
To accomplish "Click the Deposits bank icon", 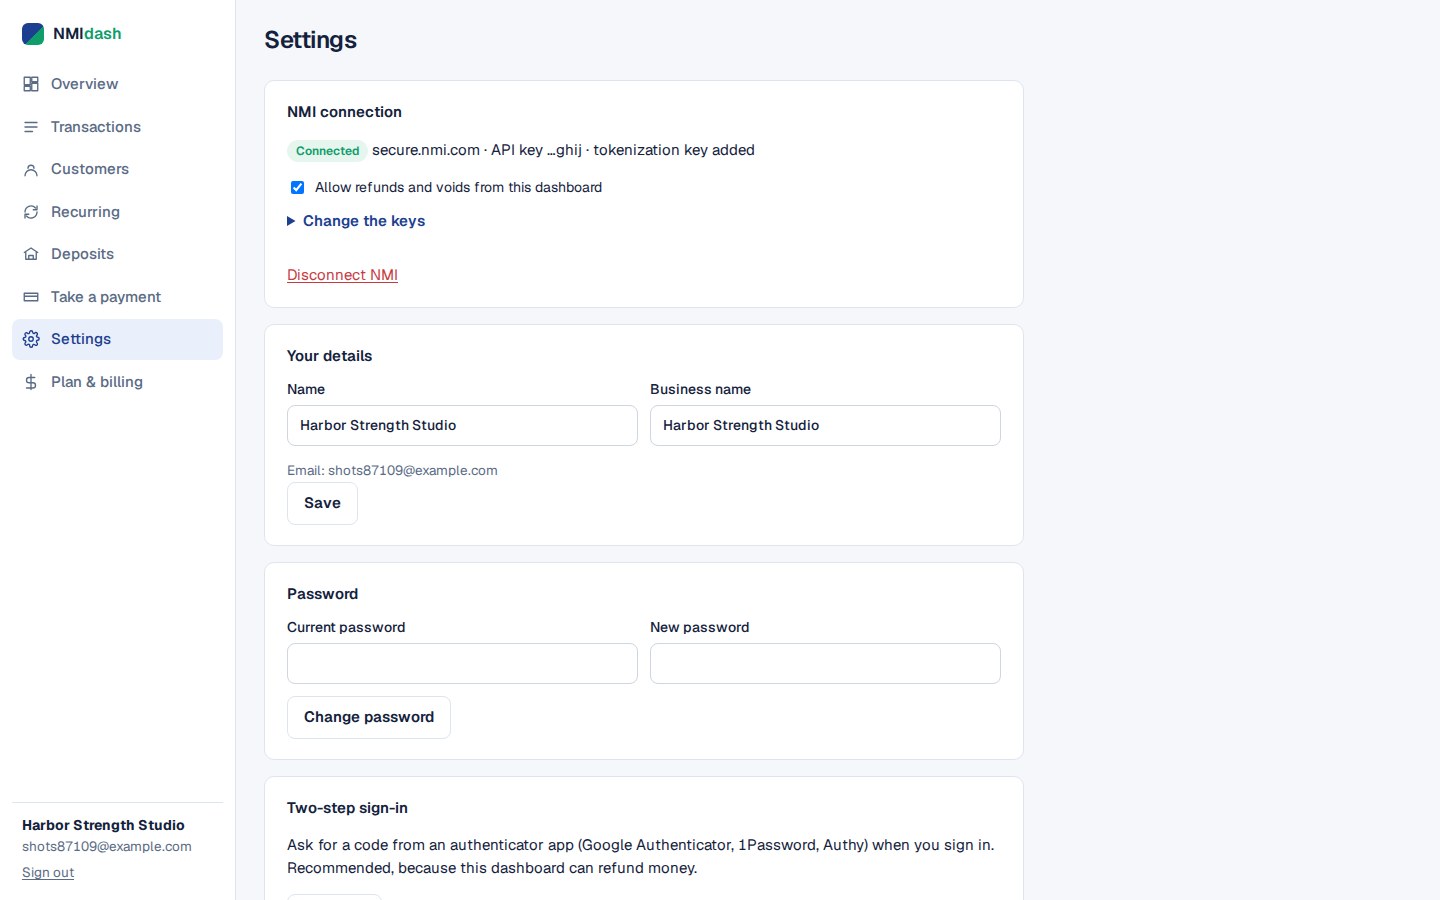I will (31, 254).
